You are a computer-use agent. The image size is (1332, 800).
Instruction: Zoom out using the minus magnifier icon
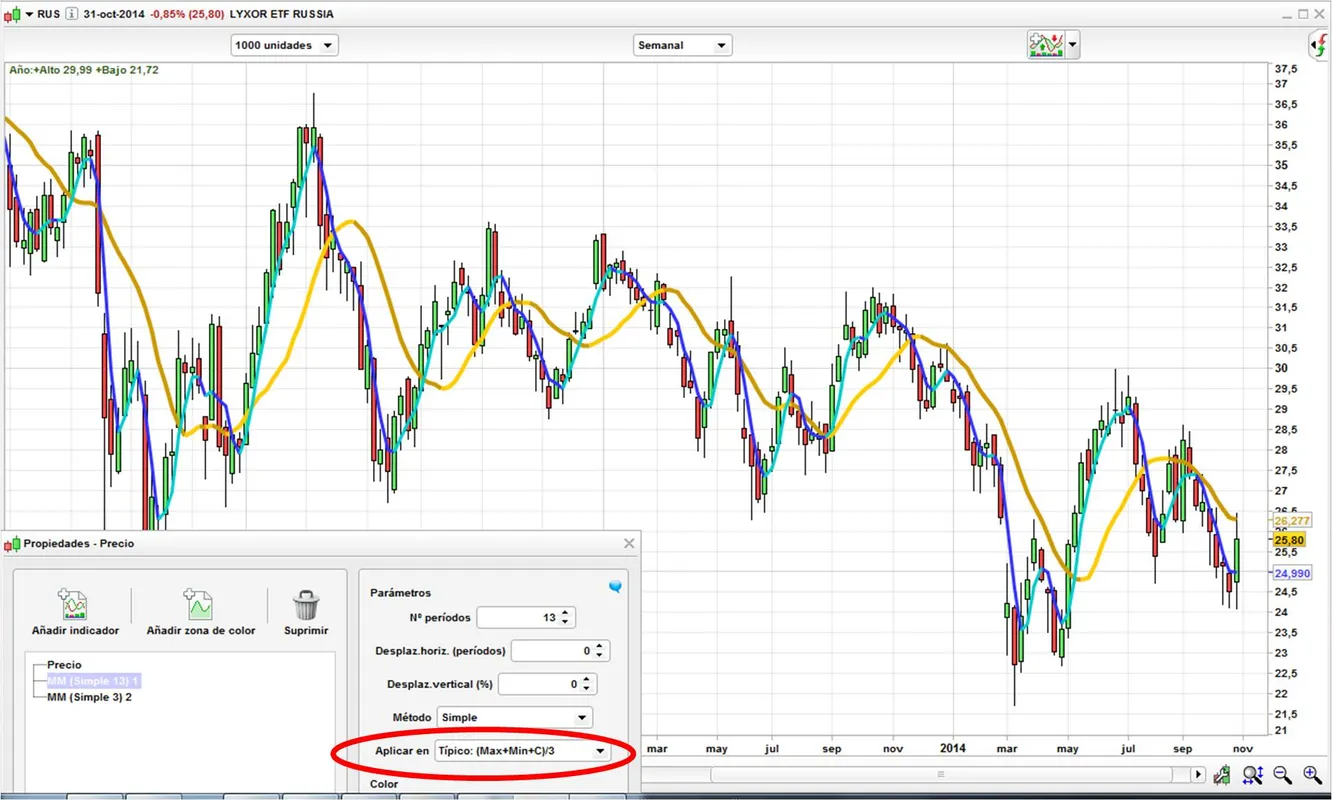pyautogui.click(x=1283, y=775)
